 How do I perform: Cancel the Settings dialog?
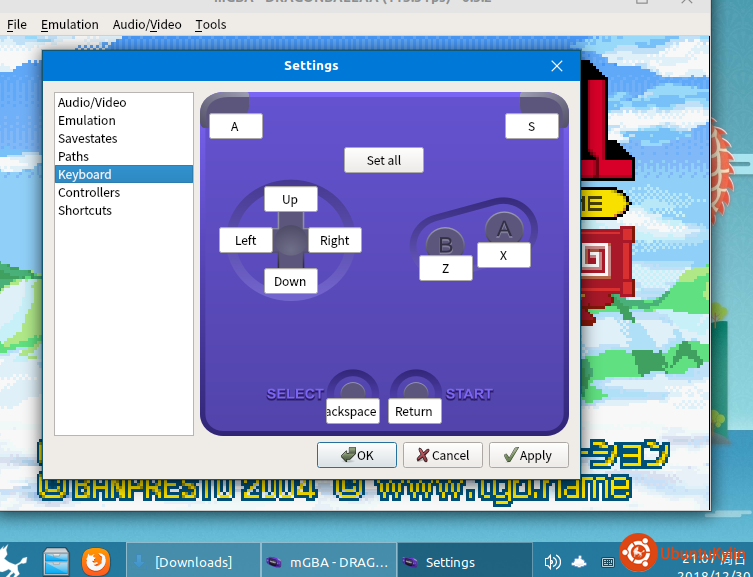click(x=443, y=455)
